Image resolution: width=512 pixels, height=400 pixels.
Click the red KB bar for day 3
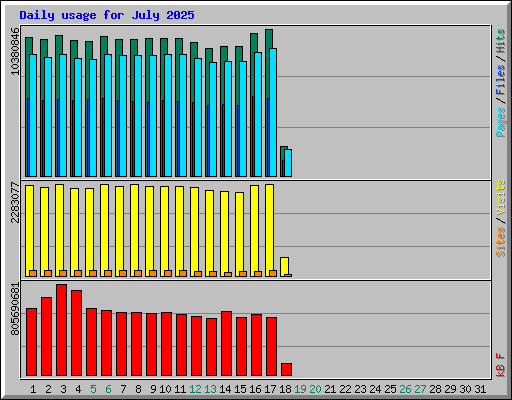click(x=61, y=330)
